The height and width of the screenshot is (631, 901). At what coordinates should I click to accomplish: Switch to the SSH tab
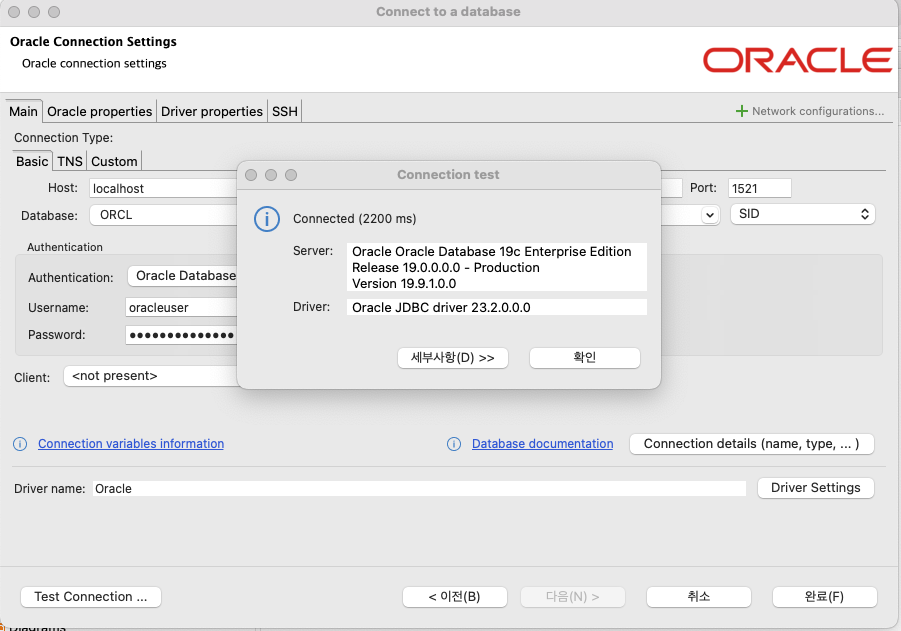click(285, 111)
